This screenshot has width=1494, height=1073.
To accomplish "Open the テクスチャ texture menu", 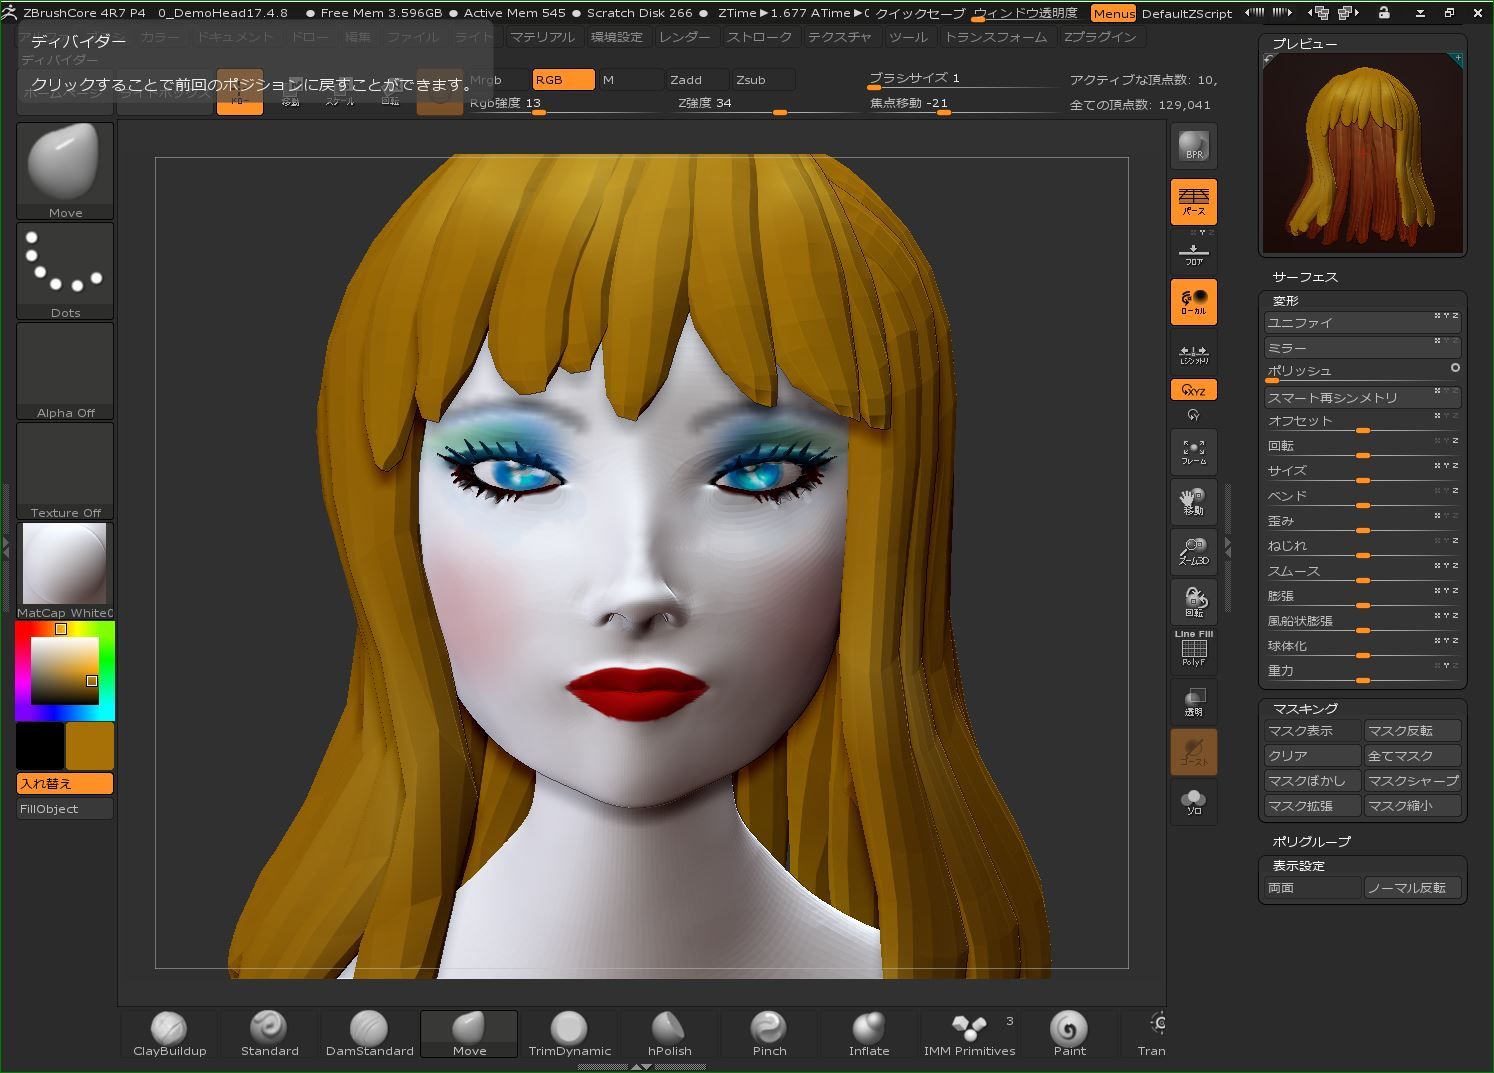I will pos(839,37).
